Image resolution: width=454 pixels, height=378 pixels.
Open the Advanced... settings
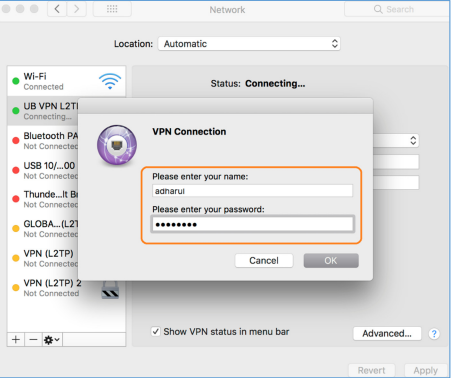(x=387, y=333)
